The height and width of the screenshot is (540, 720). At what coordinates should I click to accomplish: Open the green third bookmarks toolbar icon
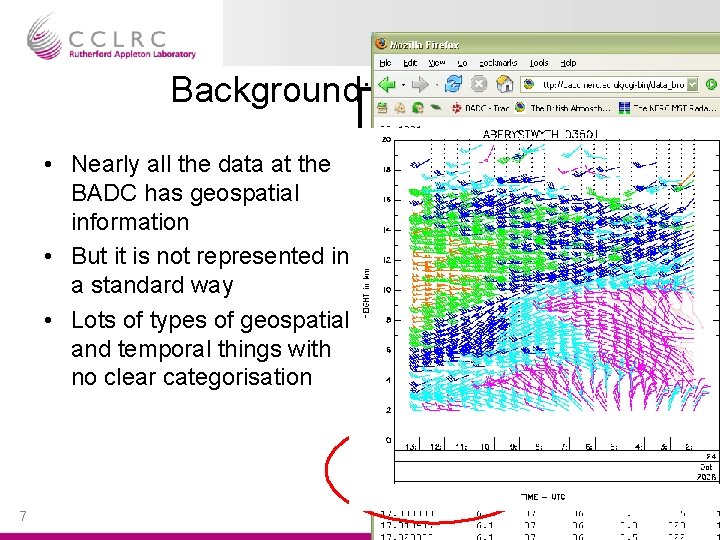(x=417, y=108)
